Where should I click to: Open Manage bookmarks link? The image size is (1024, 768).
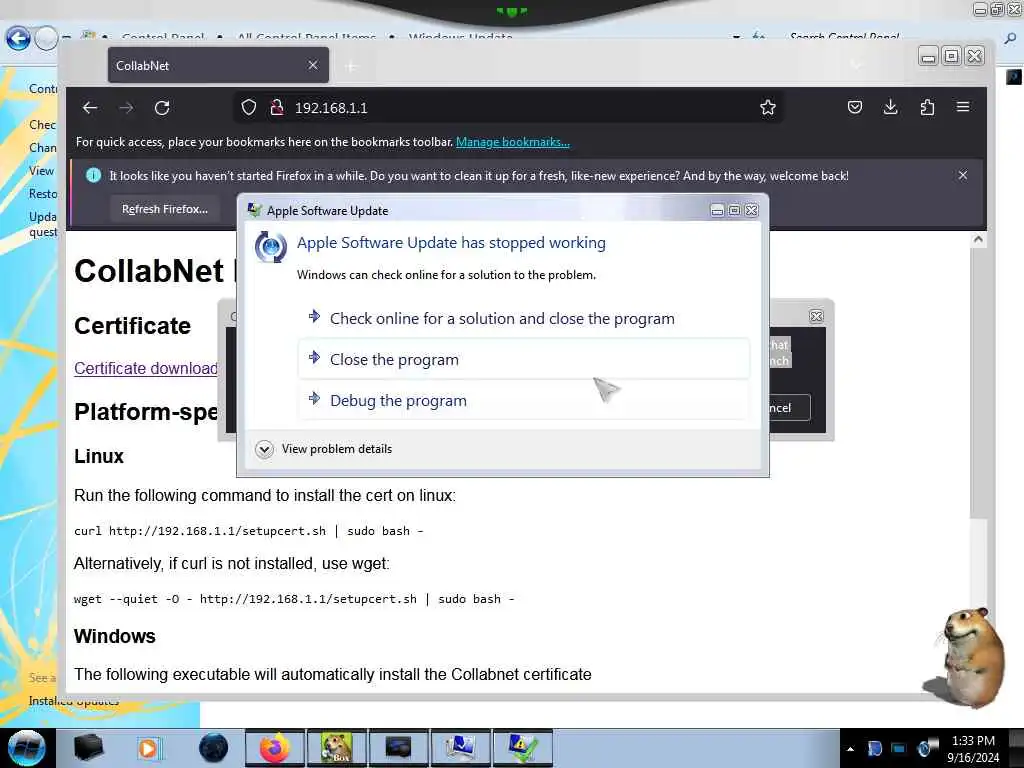(x=513, y=142)
